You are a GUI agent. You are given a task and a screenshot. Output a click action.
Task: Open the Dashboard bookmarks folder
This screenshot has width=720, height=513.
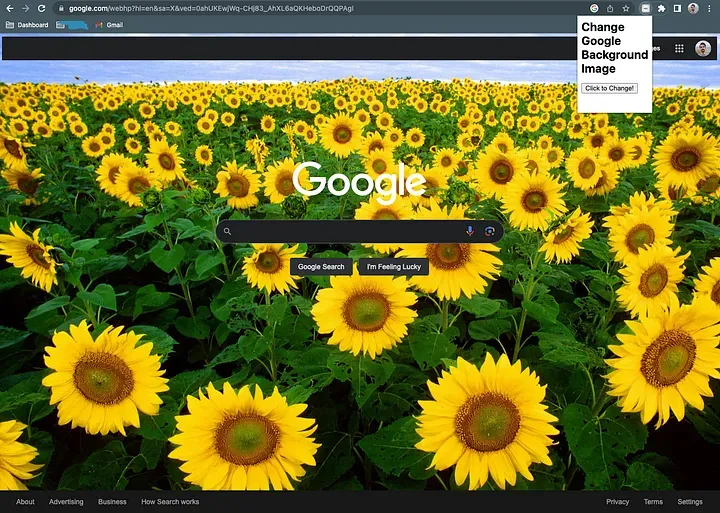tap(27, 25)
